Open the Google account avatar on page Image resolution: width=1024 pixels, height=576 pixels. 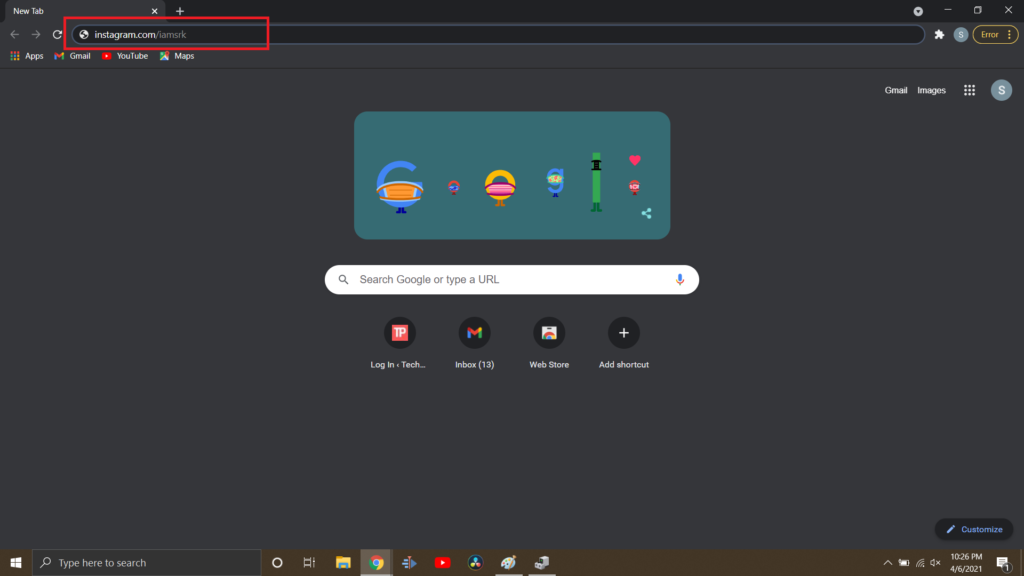(x=1001, y=90)
